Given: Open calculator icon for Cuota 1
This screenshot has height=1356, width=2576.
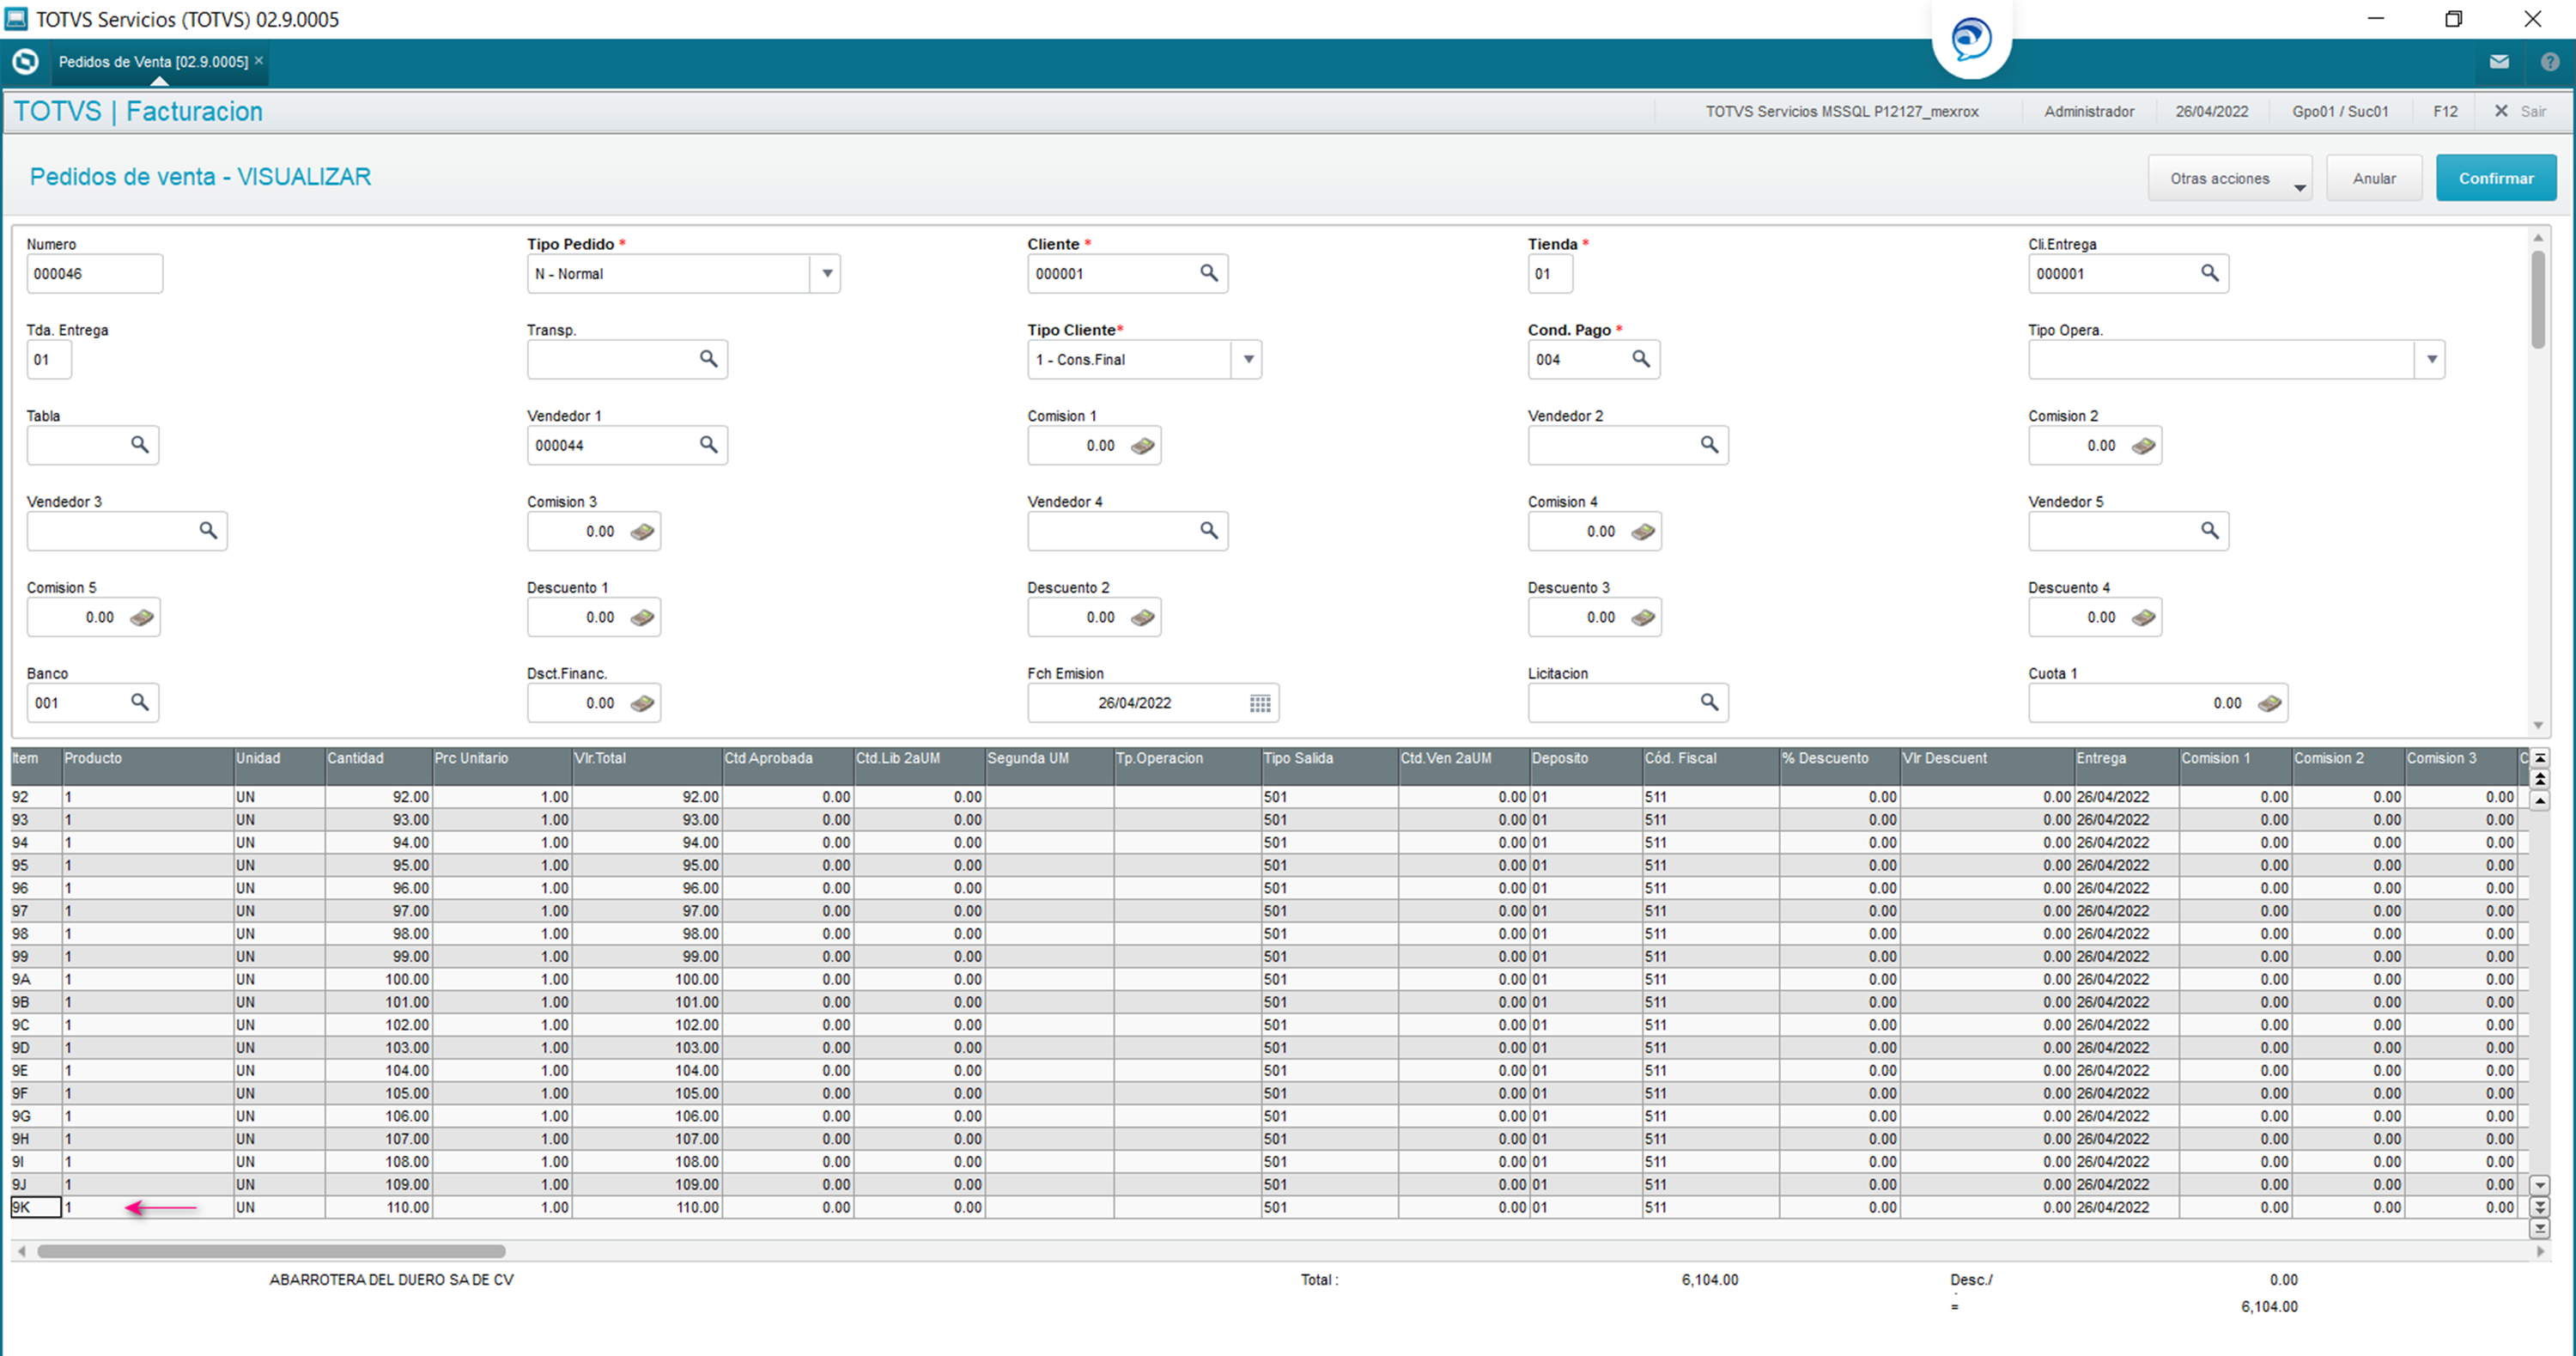Looking at the screenshot, I should click(2270, 704).
